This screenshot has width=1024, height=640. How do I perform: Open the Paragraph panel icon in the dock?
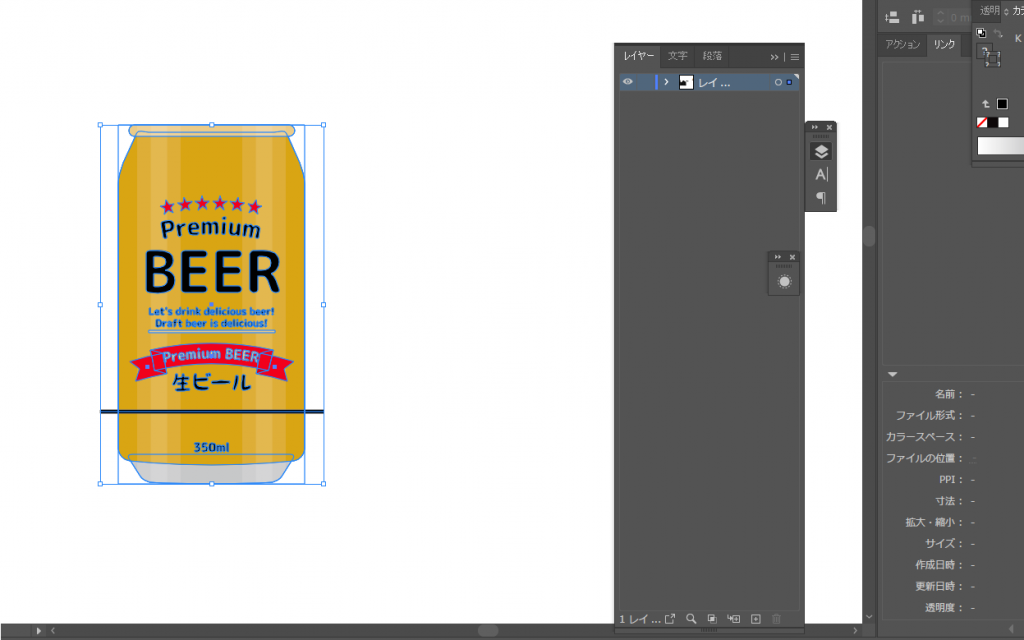tap(821, 197)
